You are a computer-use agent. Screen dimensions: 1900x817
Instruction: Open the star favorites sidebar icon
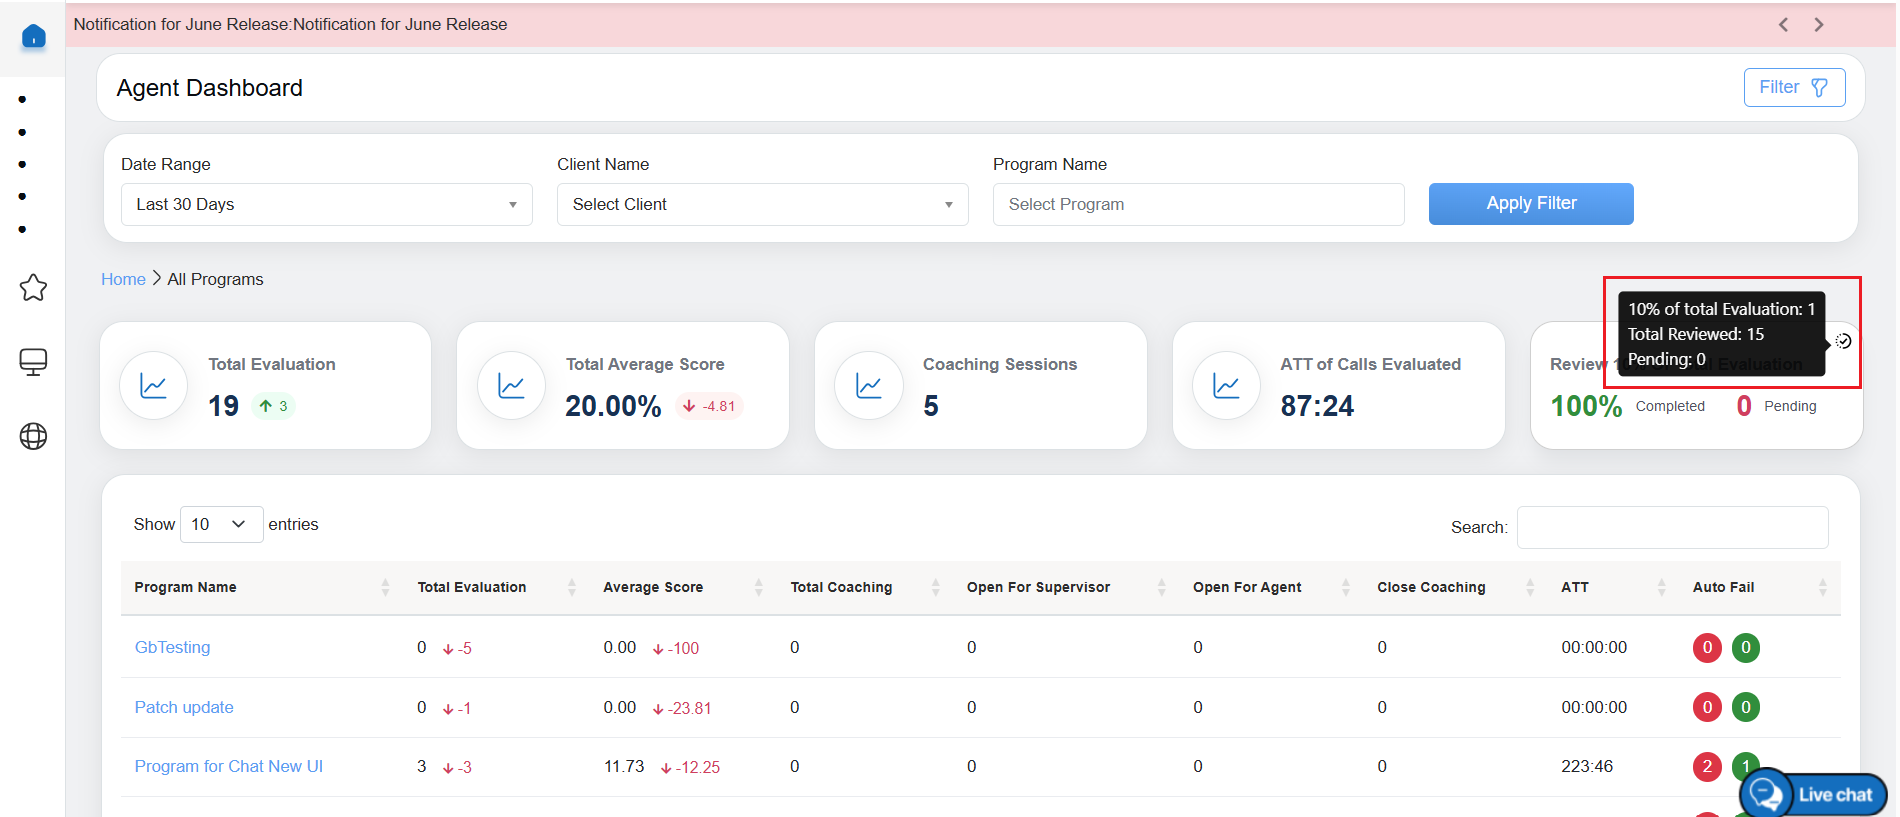pos(33,288)
